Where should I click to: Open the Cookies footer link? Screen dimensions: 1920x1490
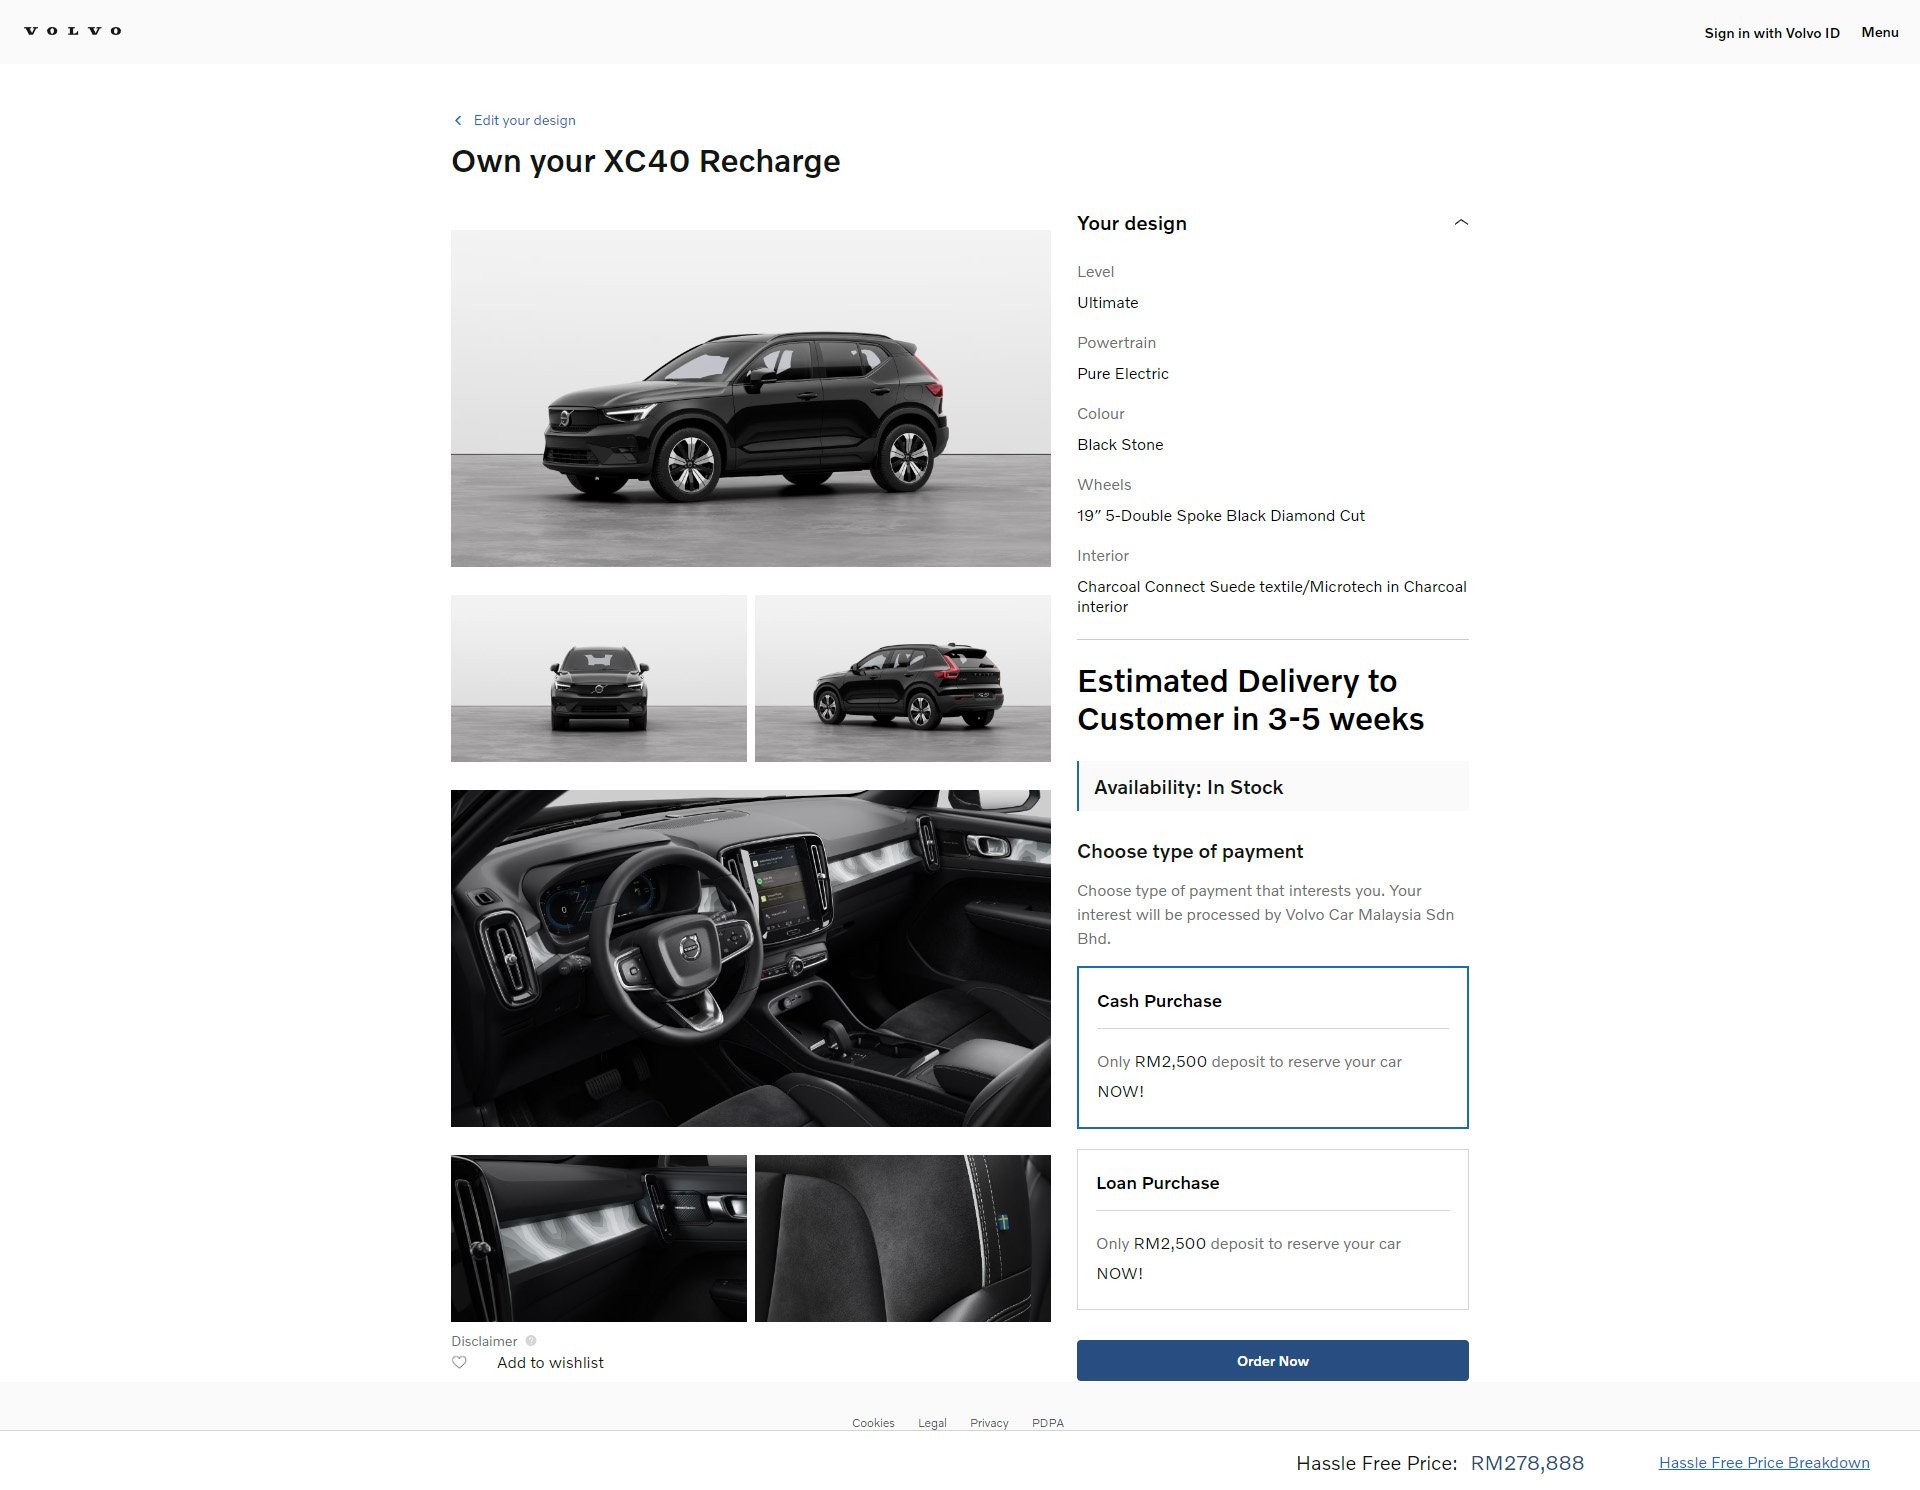873,1423
